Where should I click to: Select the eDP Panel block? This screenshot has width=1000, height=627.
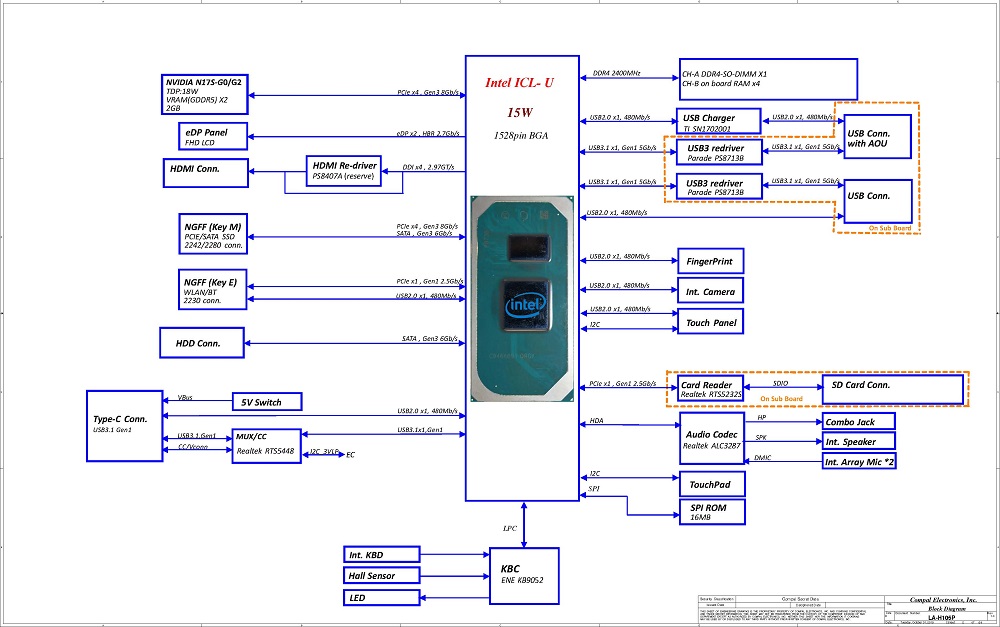pos(213,136)
